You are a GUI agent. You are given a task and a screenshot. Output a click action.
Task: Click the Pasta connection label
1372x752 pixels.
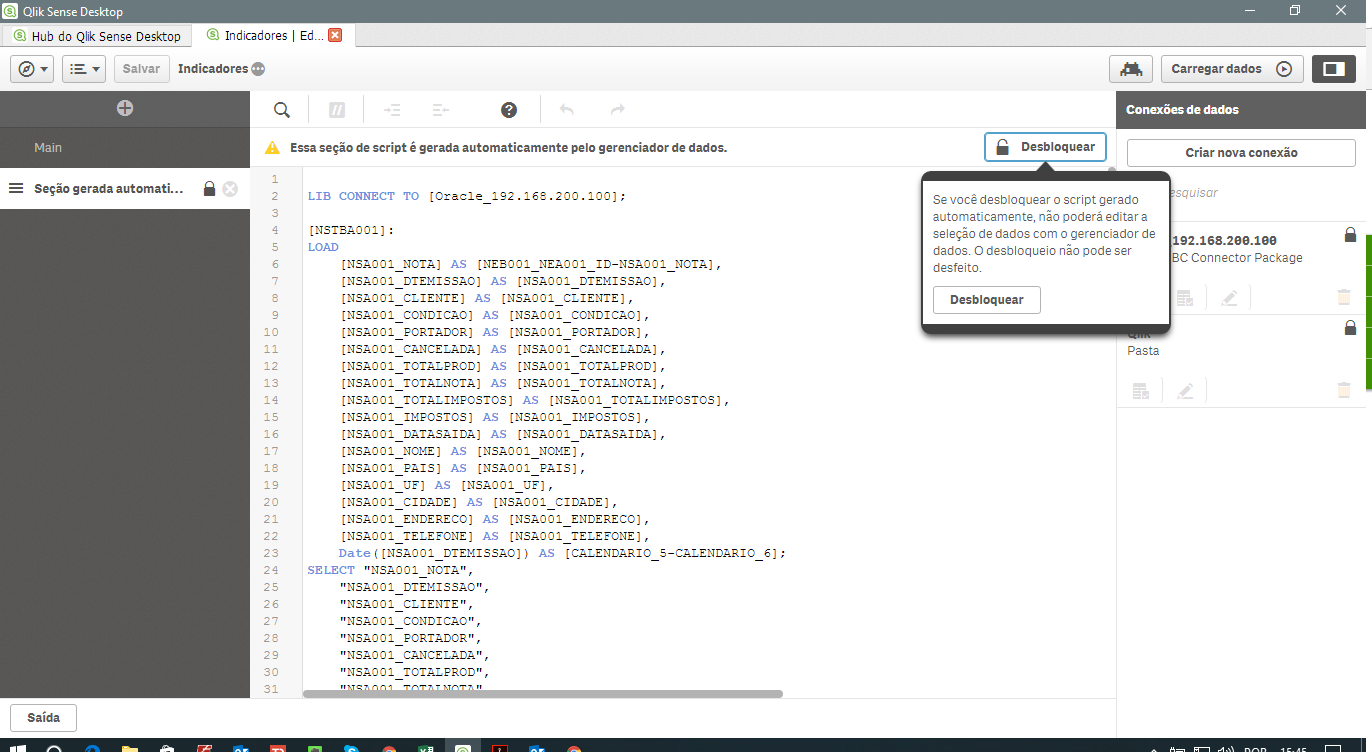1143,351
